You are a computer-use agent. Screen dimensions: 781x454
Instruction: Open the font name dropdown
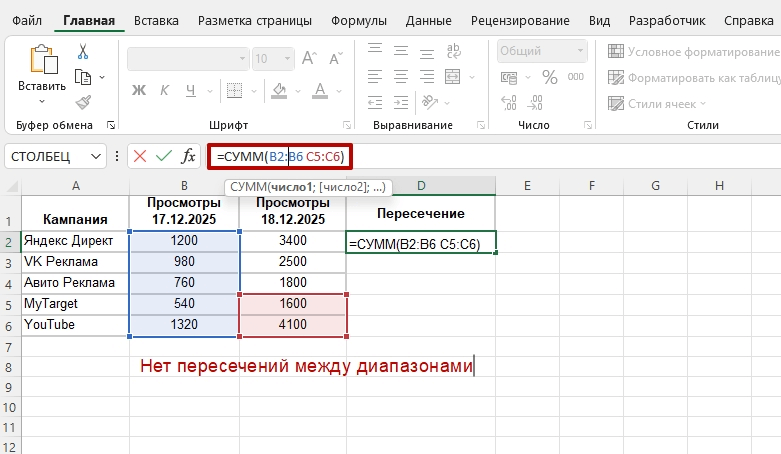[x=242, y=59]
